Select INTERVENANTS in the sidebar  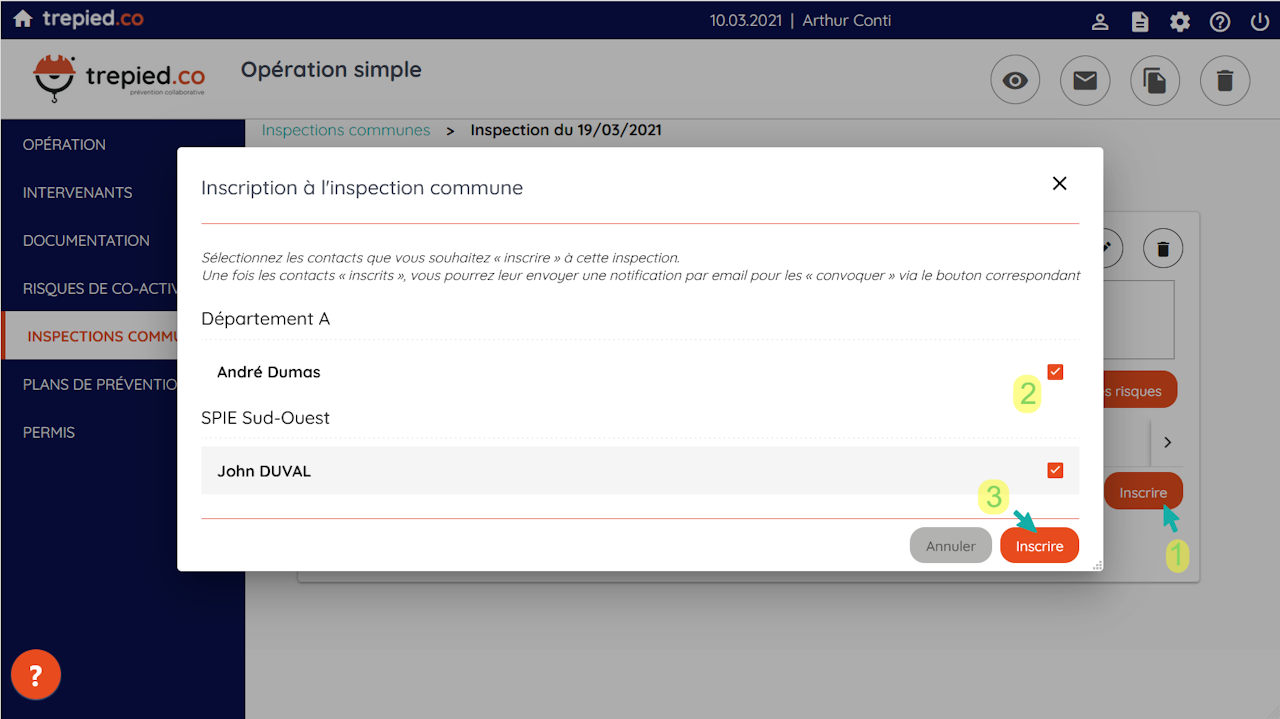coord(77,192)
